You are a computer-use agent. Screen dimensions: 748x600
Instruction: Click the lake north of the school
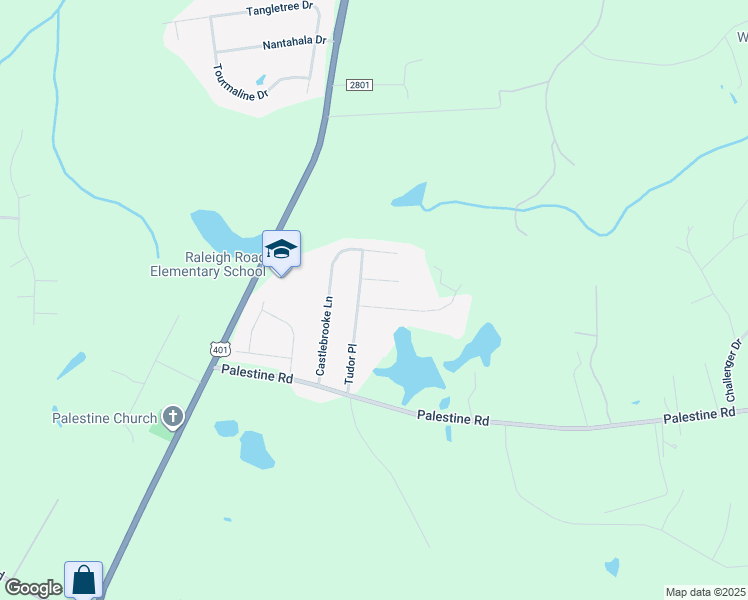pos(222,230)
